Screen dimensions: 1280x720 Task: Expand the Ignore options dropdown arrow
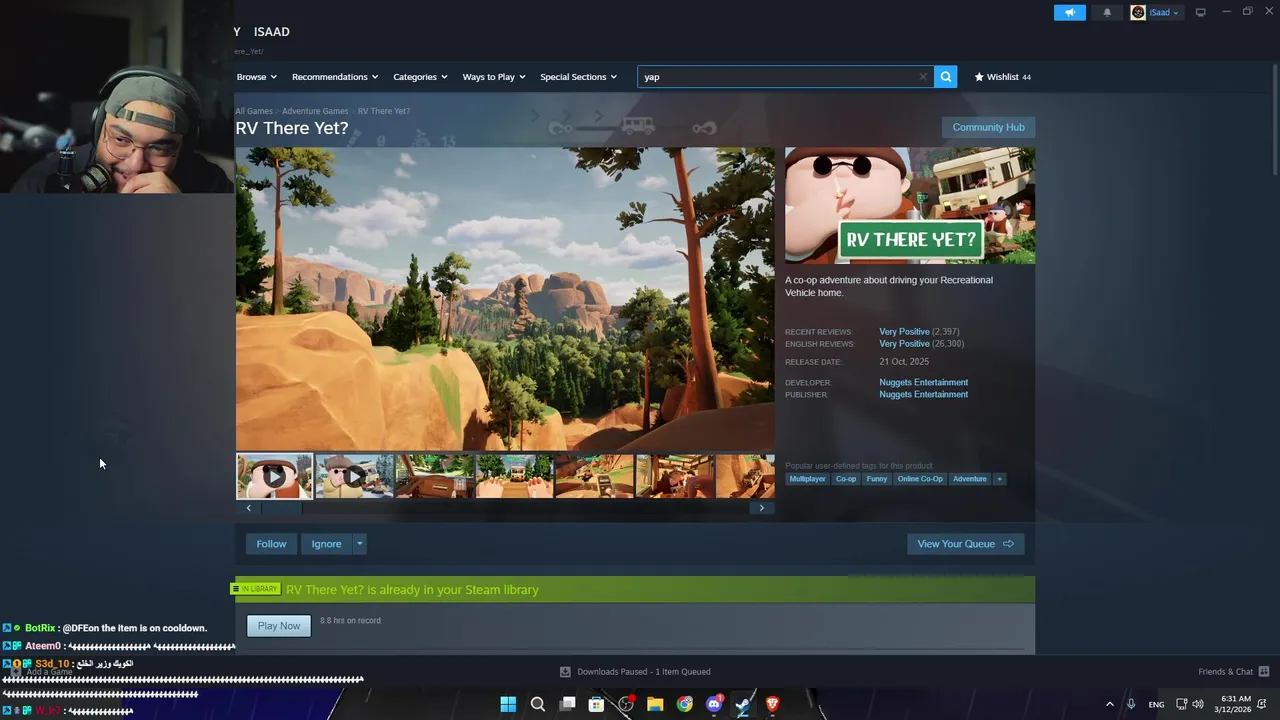[x=360, y=544]
